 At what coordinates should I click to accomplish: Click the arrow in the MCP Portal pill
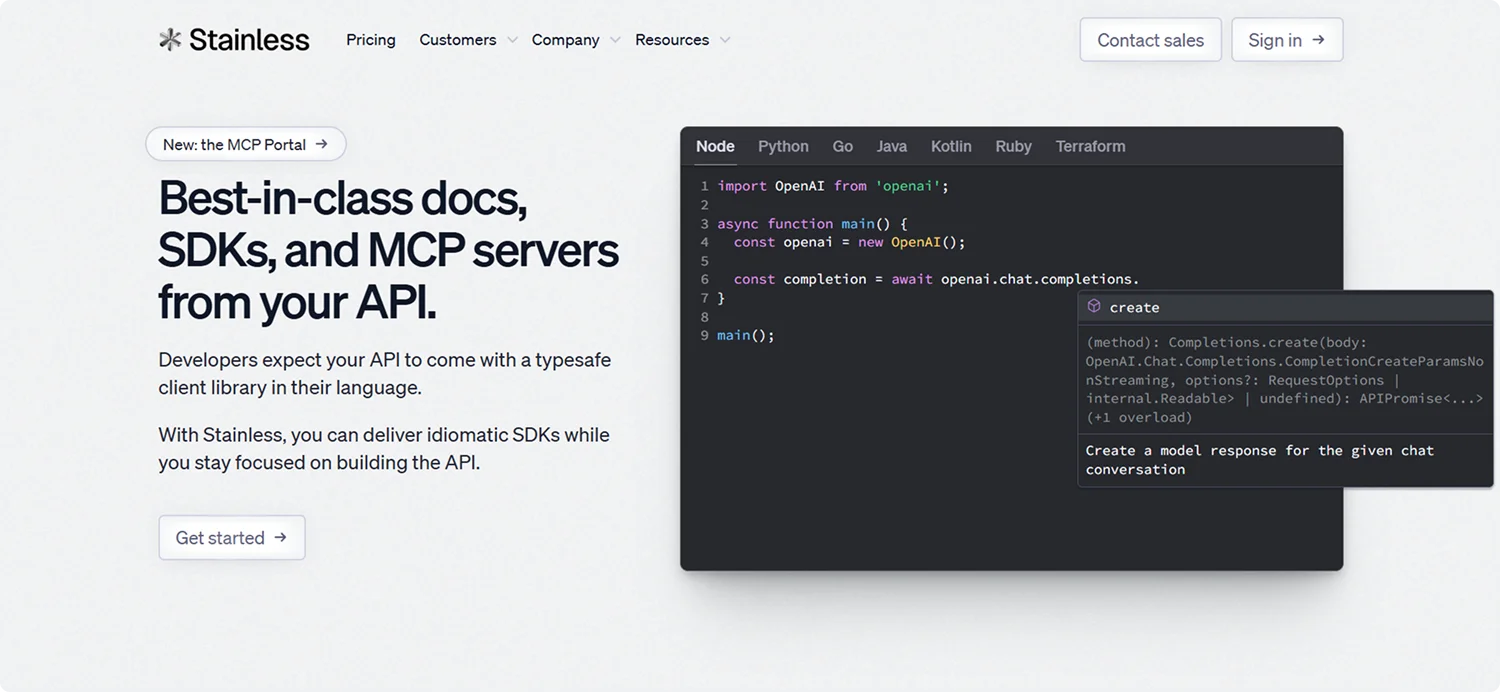tap(321, 144)
